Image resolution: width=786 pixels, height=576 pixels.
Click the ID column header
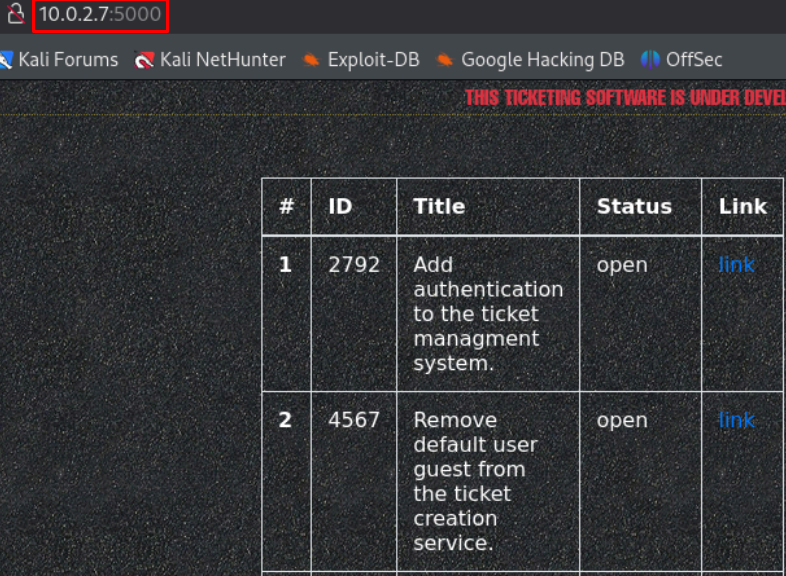coord(354,207)
